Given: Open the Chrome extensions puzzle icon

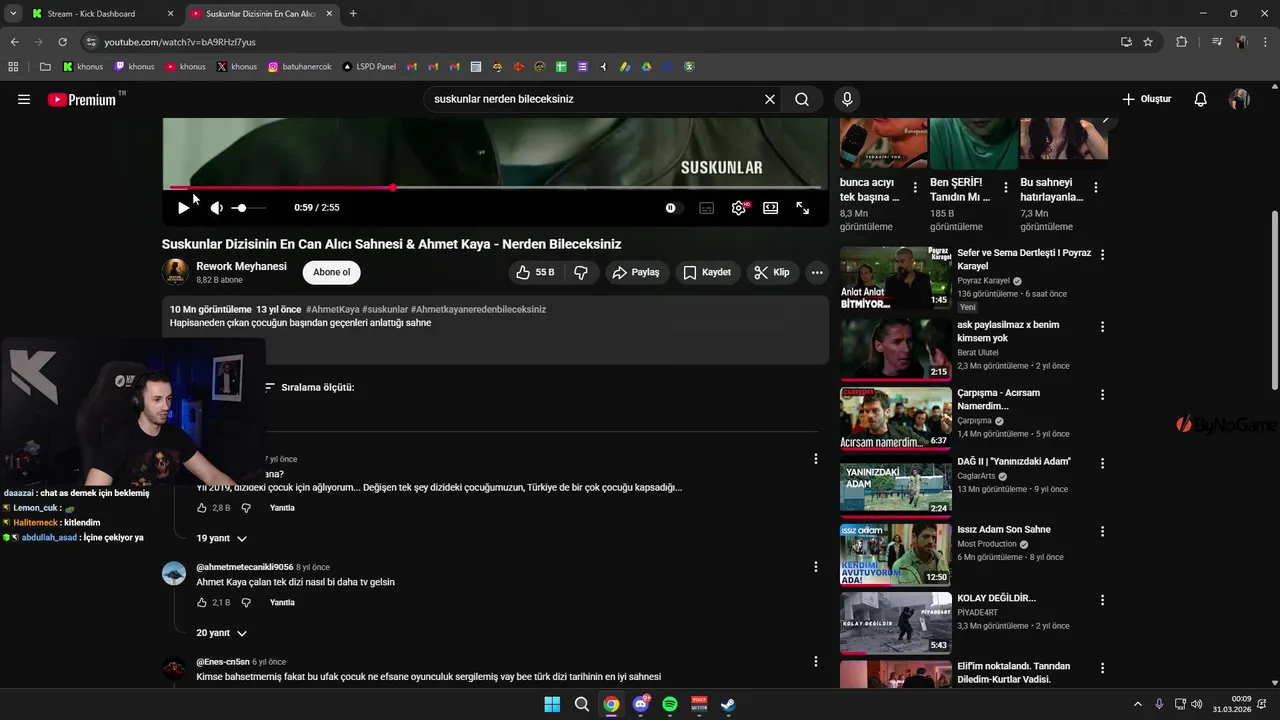Looking at the screenshot, I should coord(1182,42).
